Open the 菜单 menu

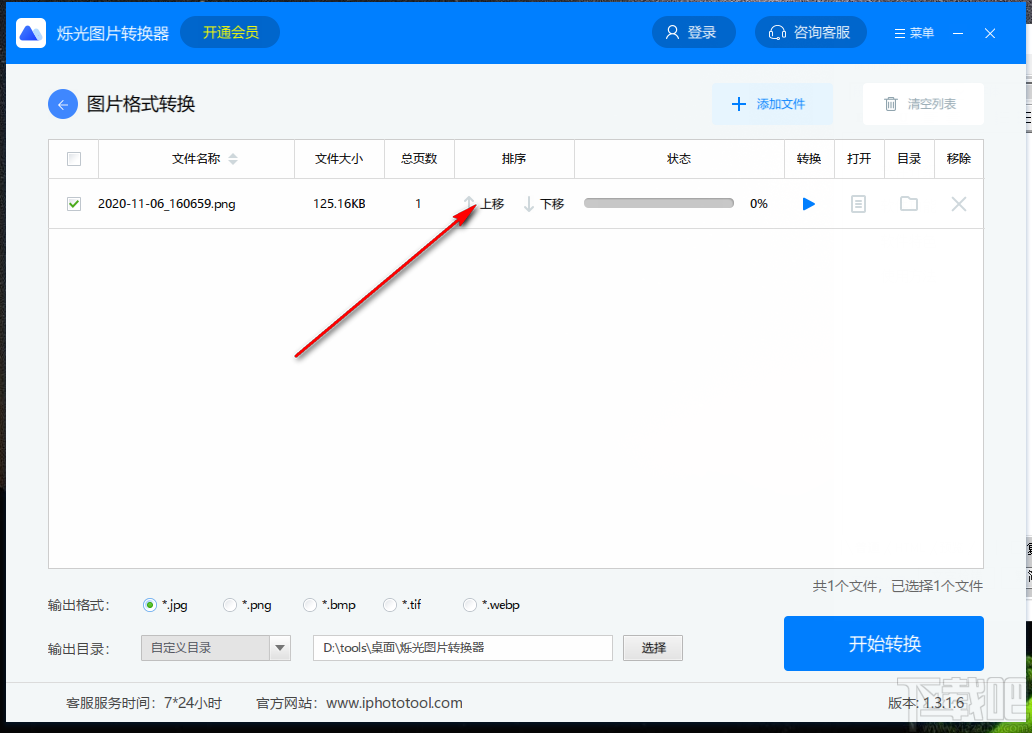coord(912,31)
